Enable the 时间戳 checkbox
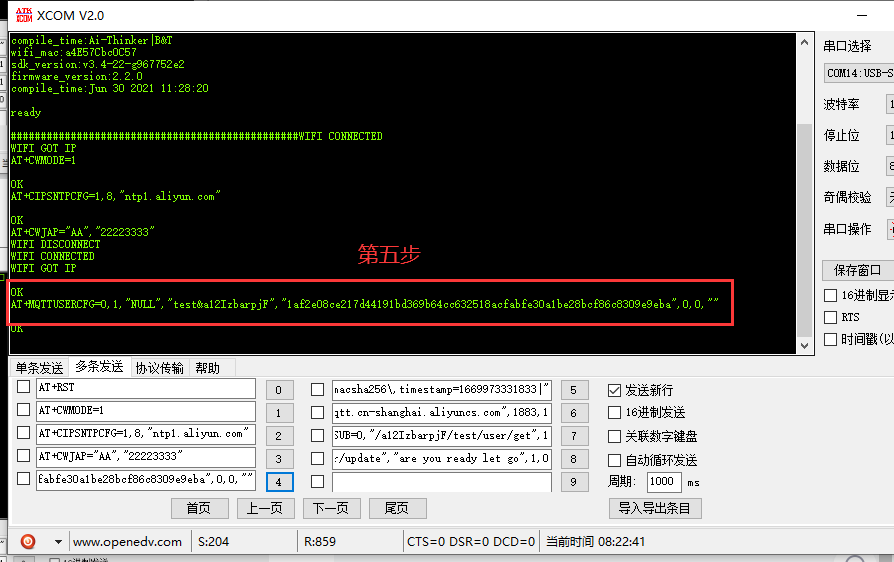This screenshot has height=562, width=894. click(x=830, y=340)
